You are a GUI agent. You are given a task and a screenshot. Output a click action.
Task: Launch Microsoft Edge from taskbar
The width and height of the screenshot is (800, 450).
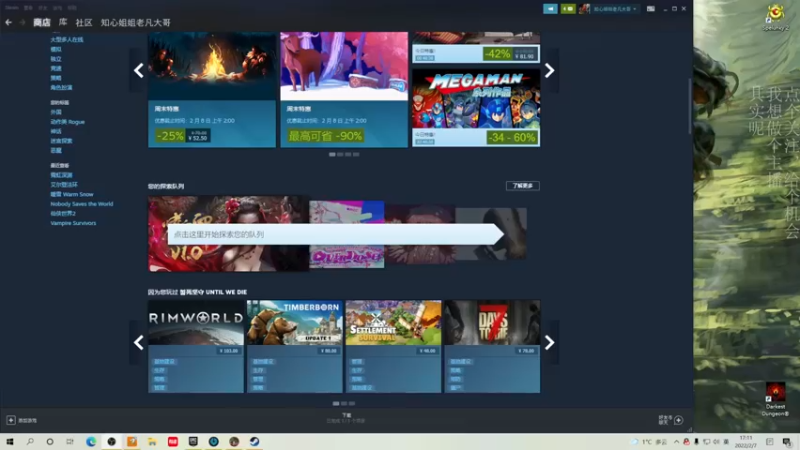[x=91, y=441]
